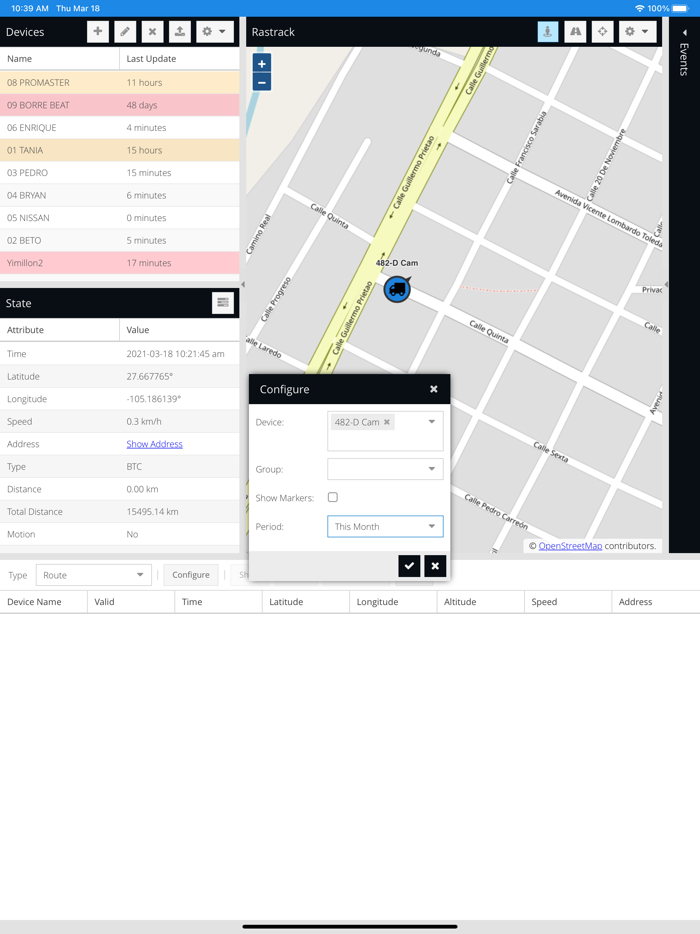Remove 482-D Cam tag from Device field
The image size is (700, 934).
(x=387, y=422)
